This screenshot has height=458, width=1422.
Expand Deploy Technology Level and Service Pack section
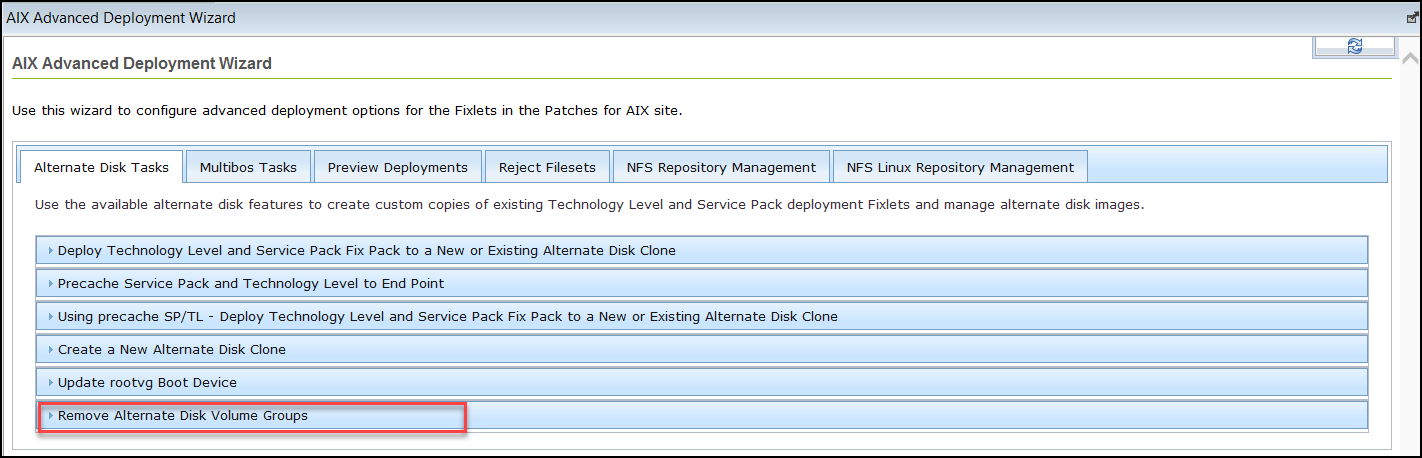pyautogui.click(x=702, y=250)
